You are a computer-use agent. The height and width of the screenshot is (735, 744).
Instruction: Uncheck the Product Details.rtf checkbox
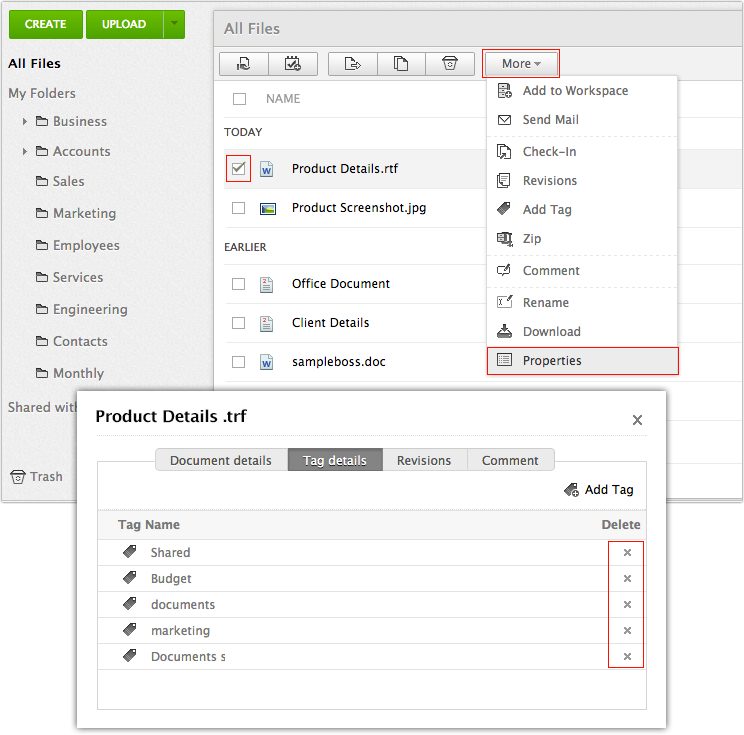click(239, 168)
